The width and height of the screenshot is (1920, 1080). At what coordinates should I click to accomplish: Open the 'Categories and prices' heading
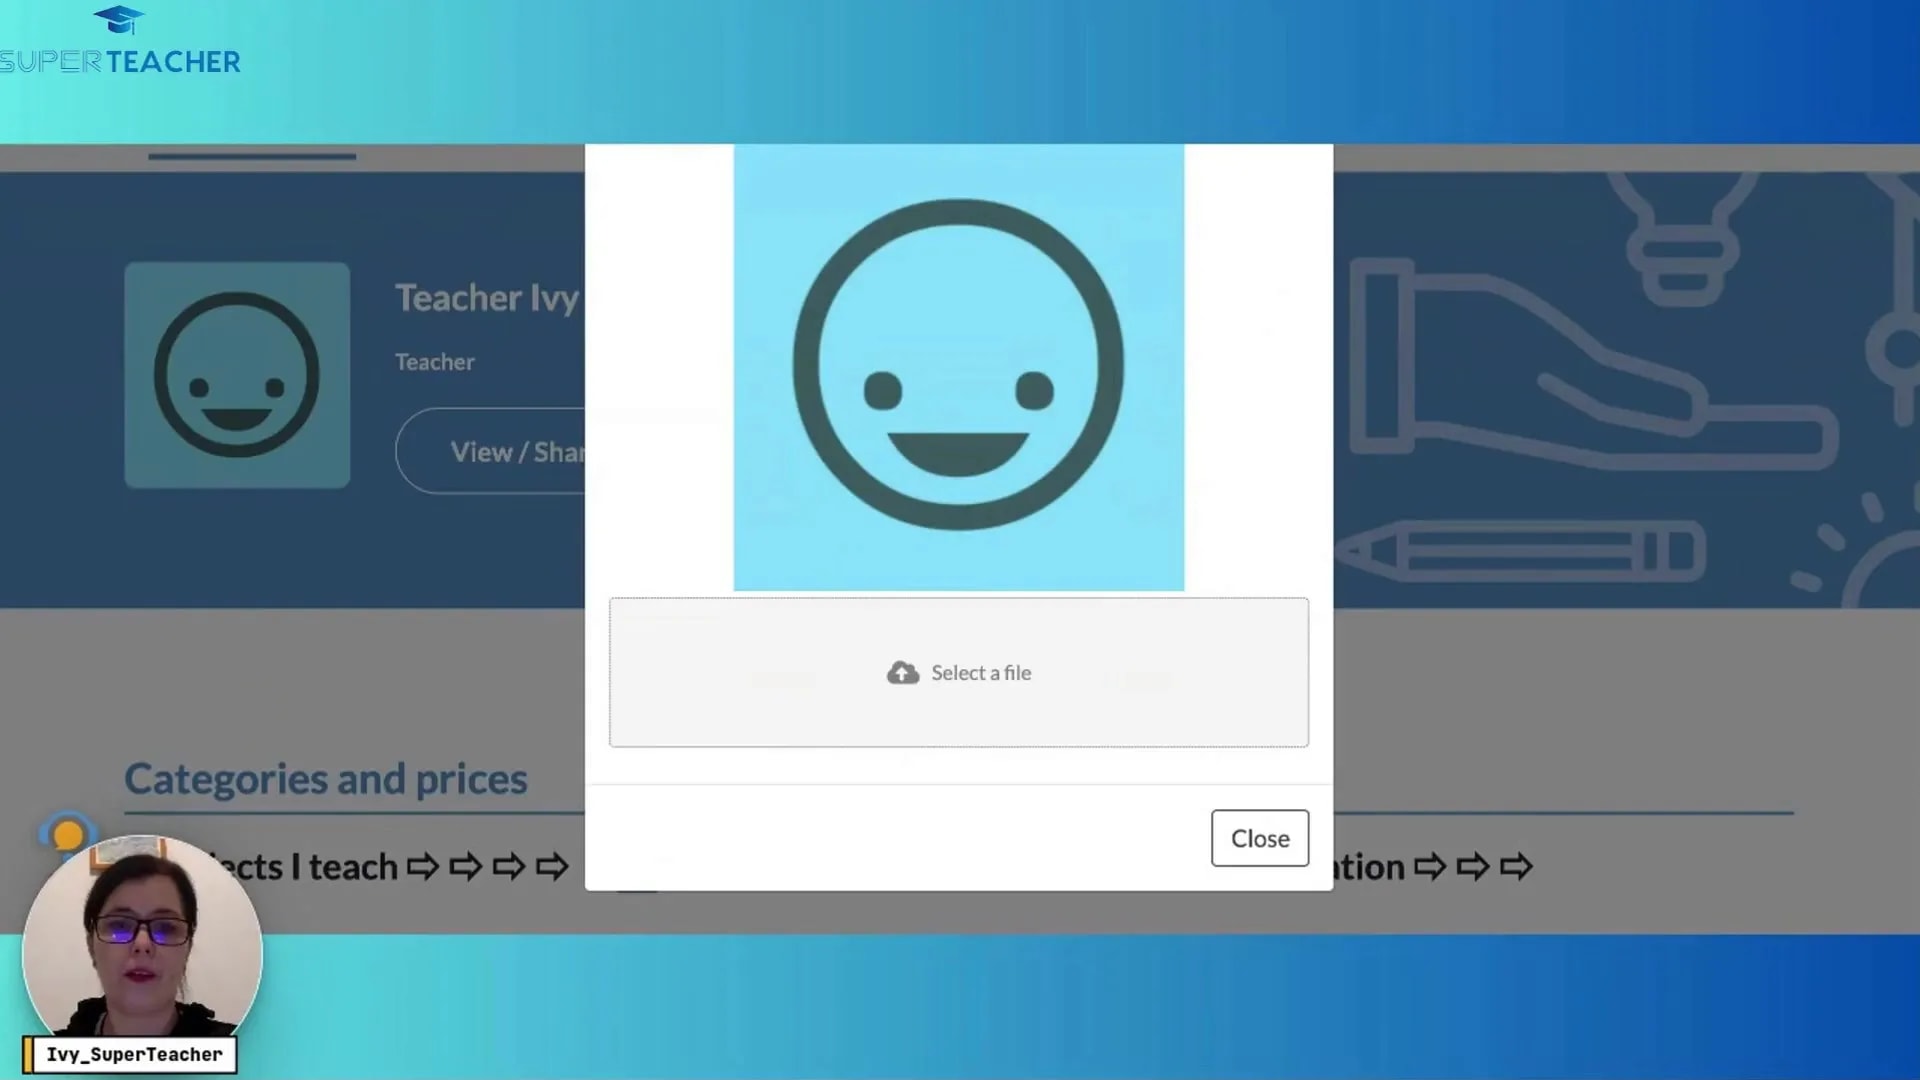325,779
